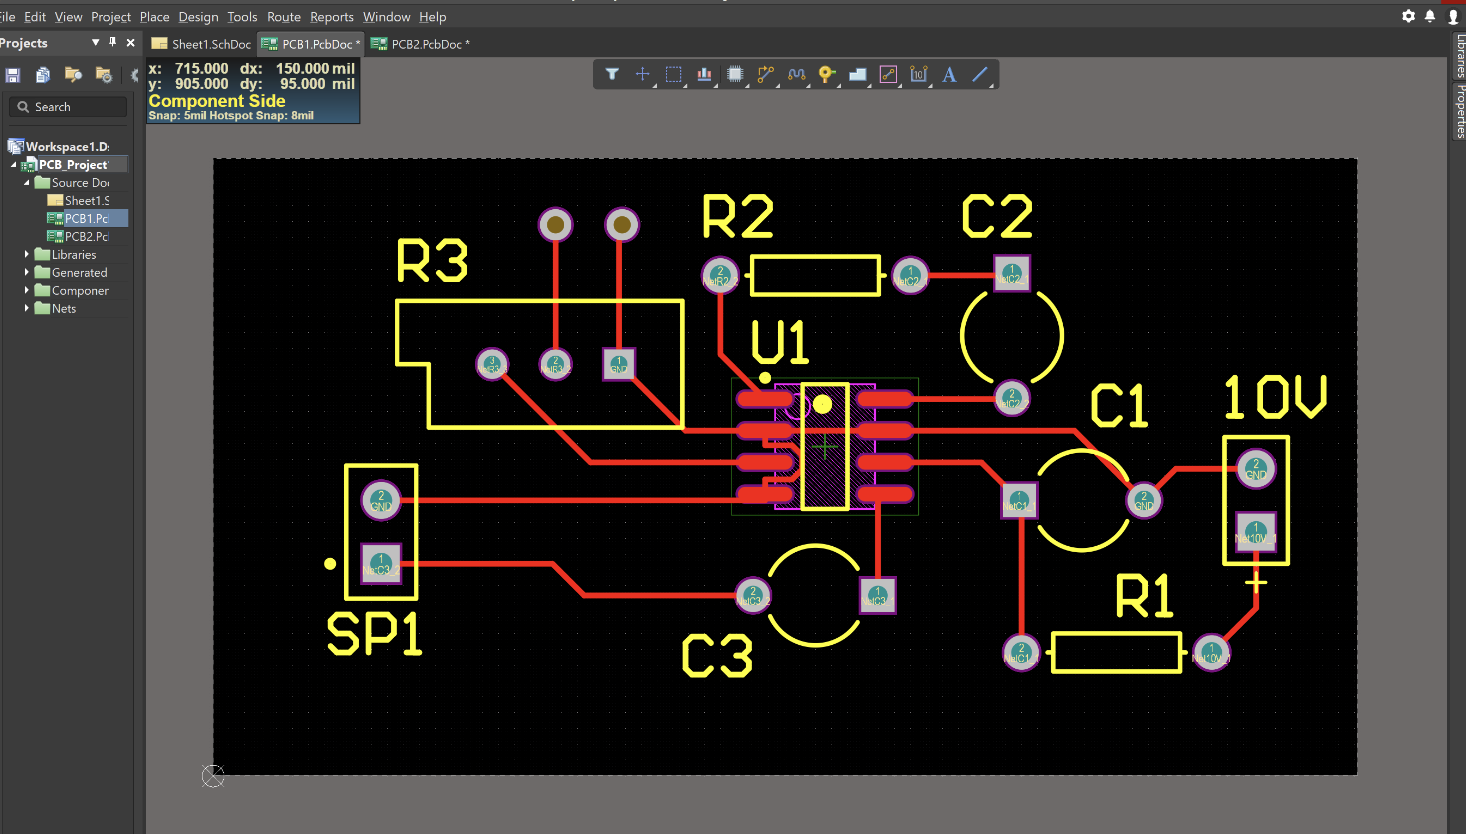Activate the Interactive Routing tool
The image size is (1466, 834).
pyautogui.click(x=766, y=74)
